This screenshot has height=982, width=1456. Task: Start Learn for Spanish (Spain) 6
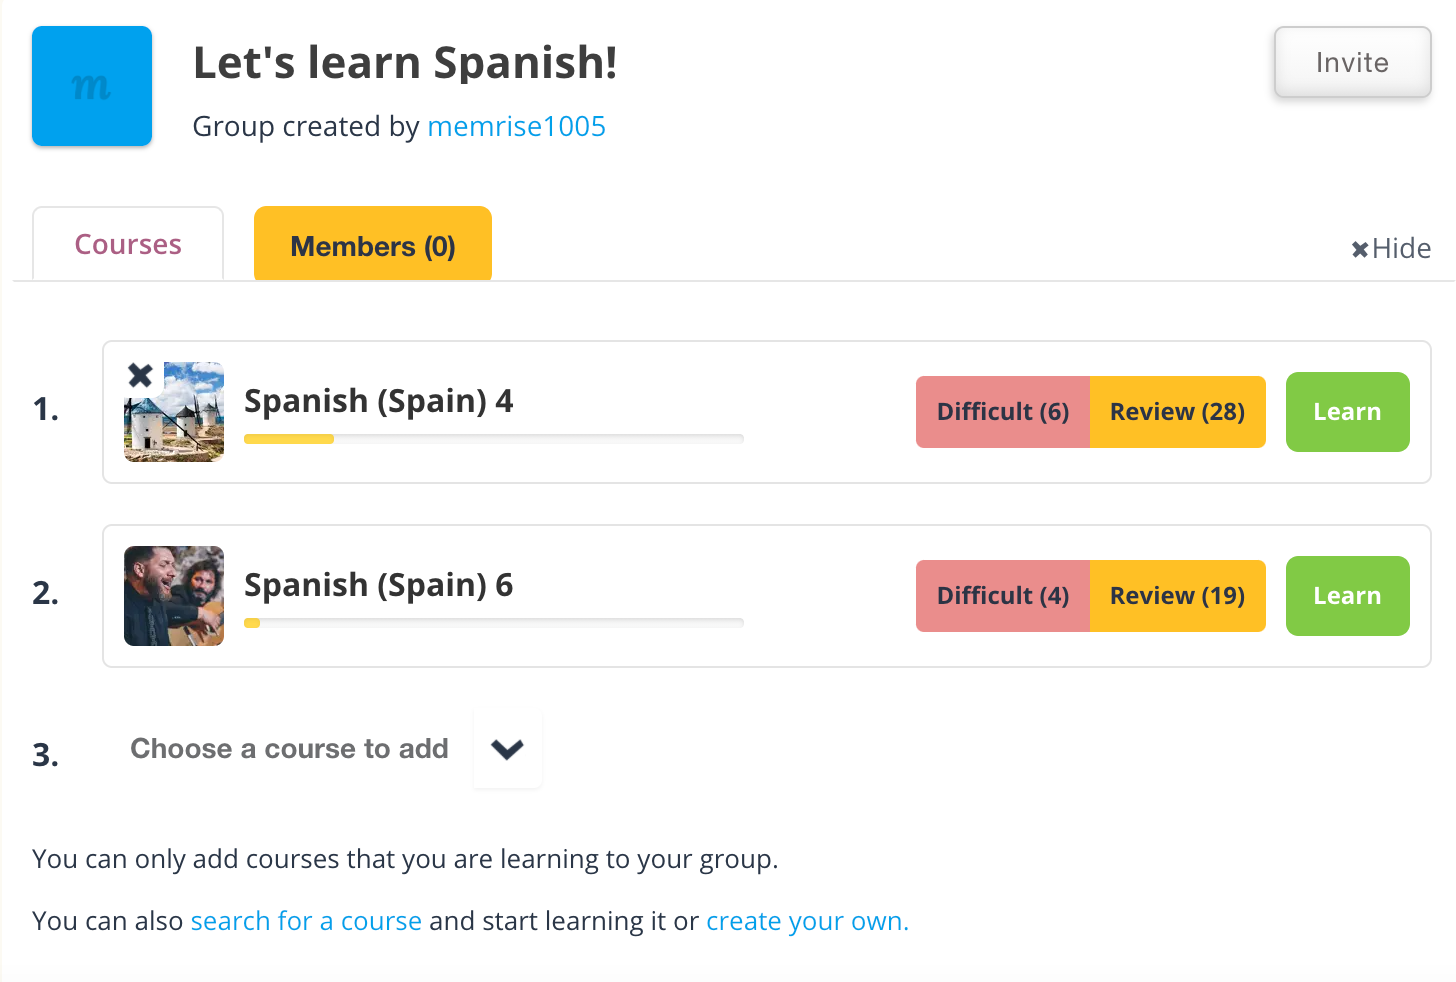(x=1347, y=596)
